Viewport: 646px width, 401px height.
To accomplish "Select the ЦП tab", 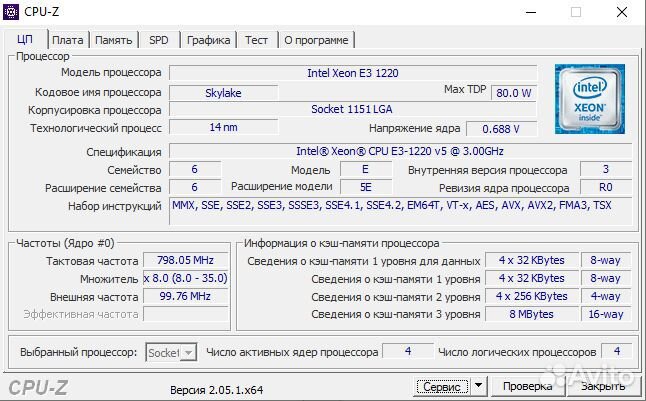I will [x=25, y=39].
